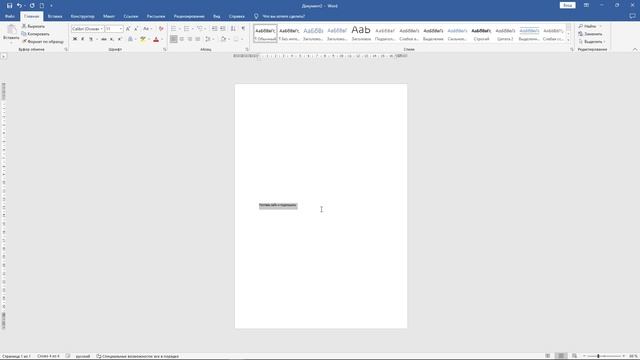640x360 pixels.
Task: Open the Ссылки tab
Action: tap(131, 16)
